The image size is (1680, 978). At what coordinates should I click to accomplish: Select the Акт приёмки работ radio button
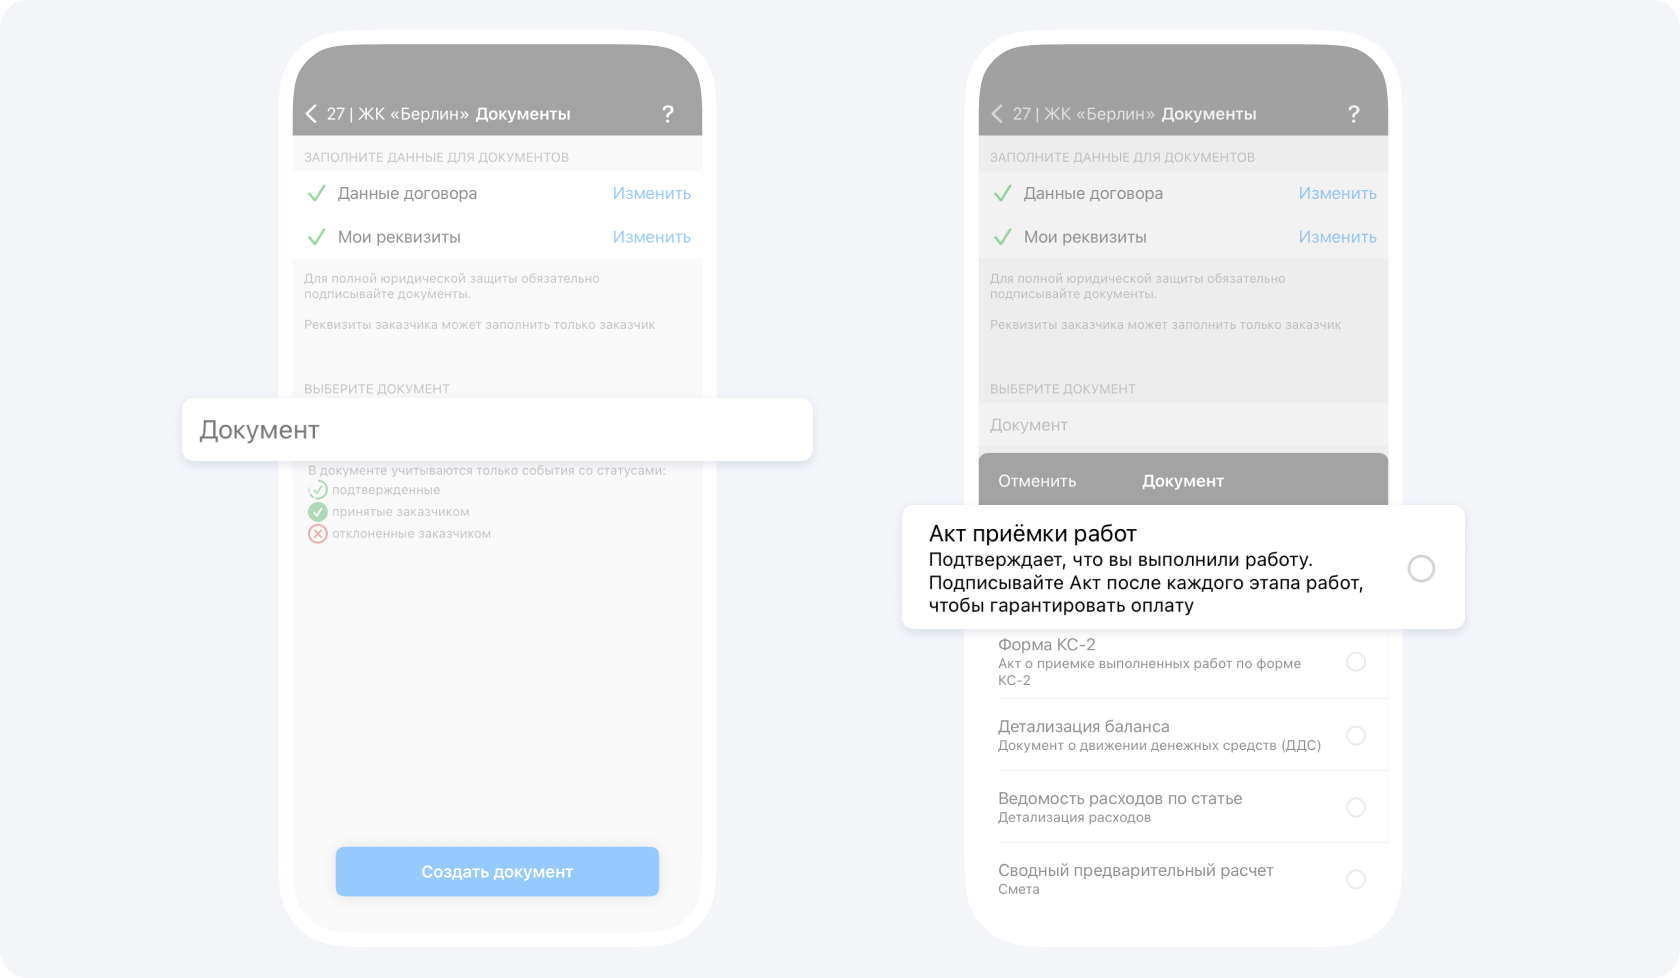[x=1421, y=569]
